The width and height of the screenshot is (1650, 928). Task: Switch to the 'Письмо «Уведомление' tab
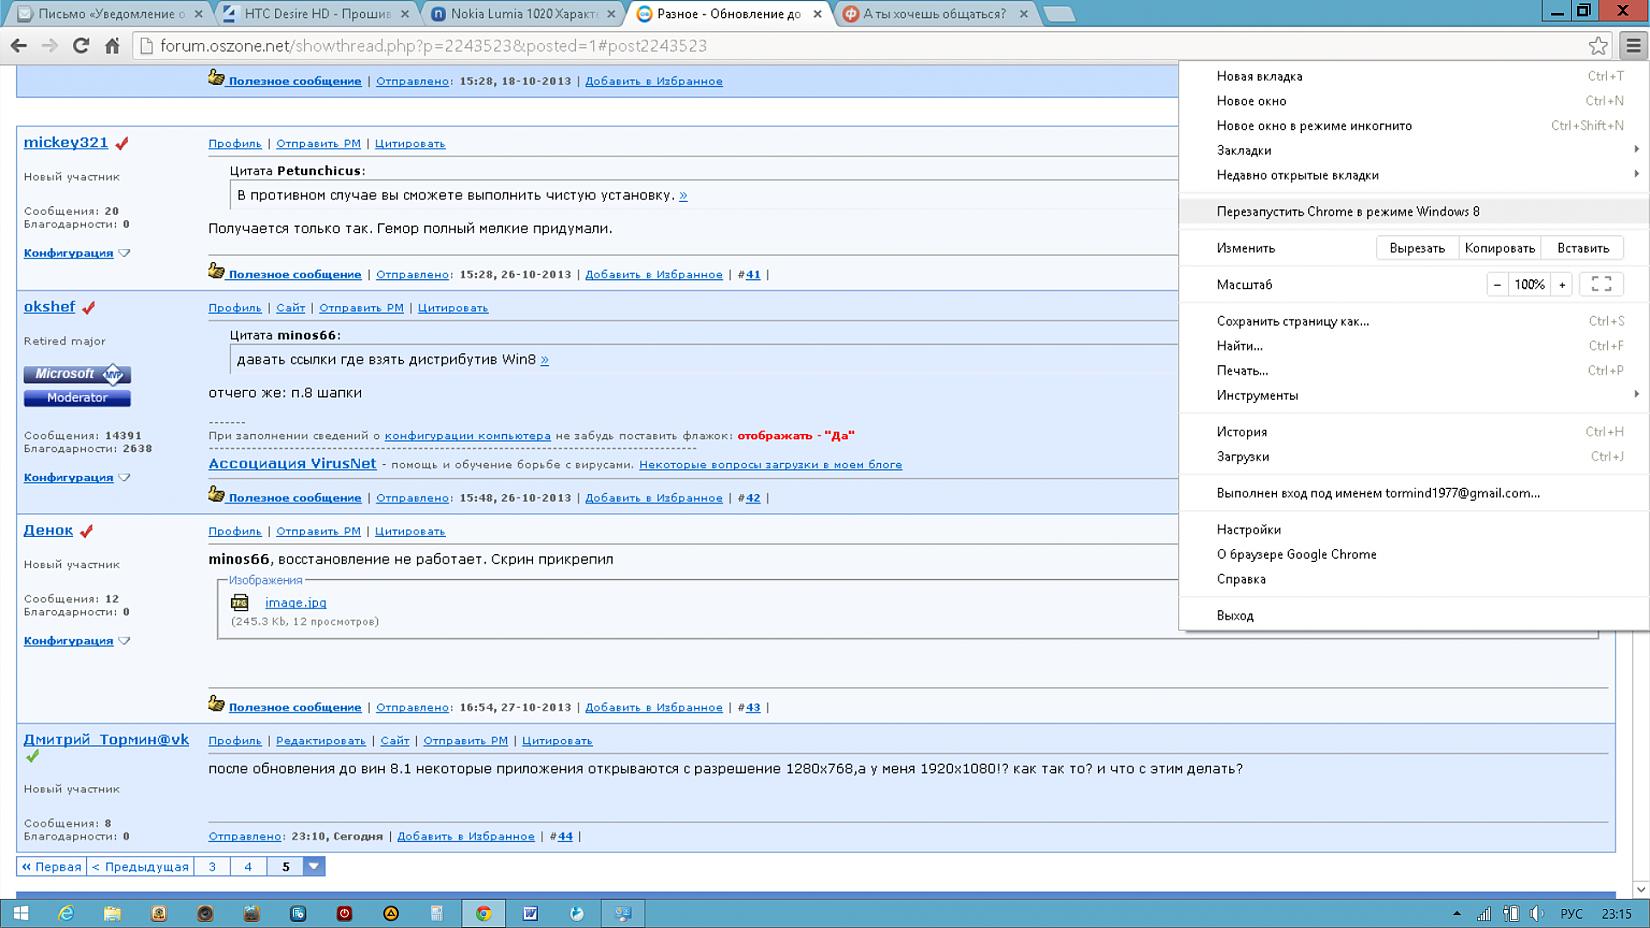coord(110,14)
